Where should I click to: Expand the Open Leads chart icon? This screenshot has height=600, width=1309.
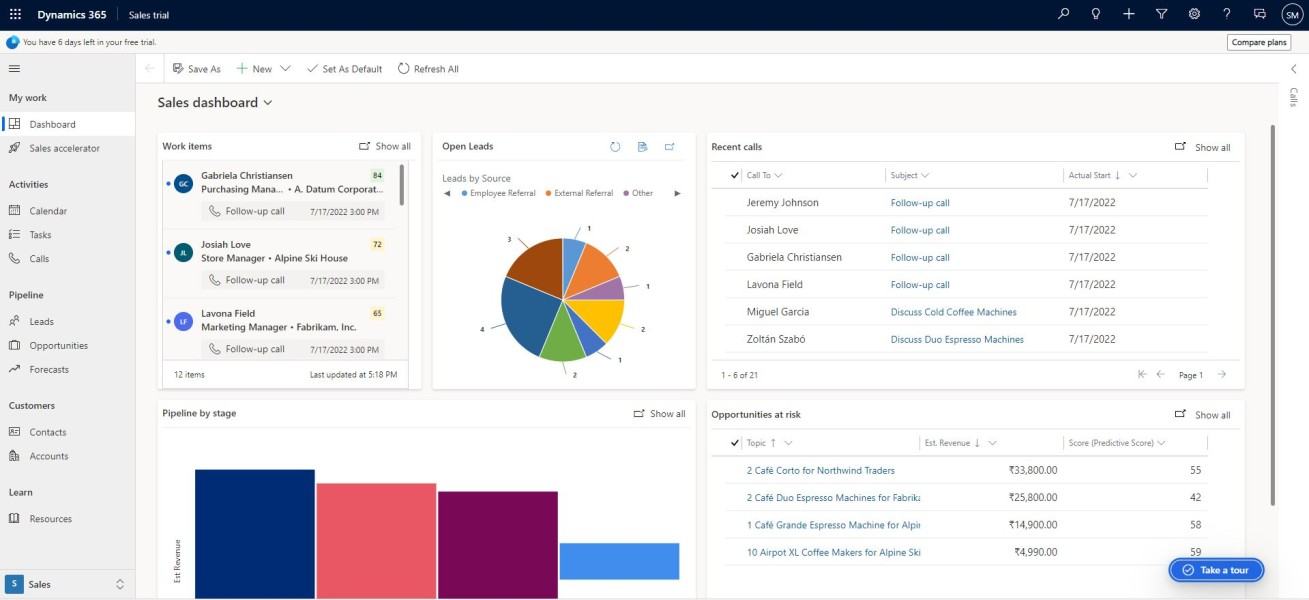point(670,147)
